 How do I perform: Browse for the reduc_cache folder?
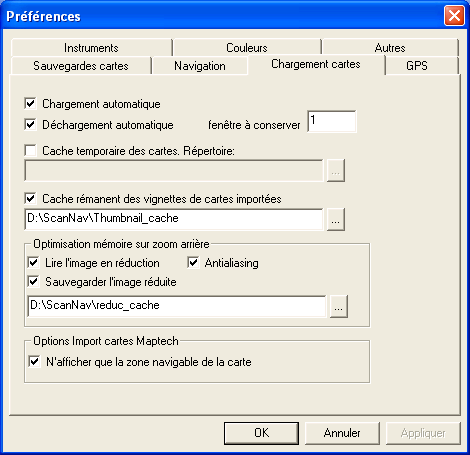339,306
